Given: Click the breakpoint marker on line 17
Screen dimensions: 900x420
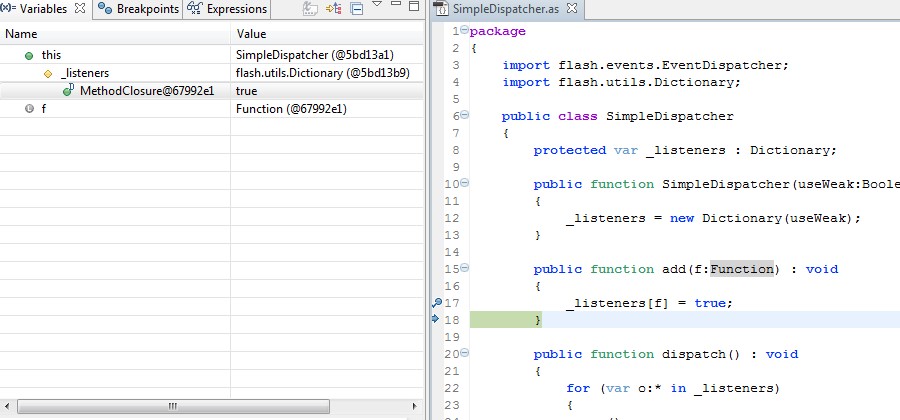Looking at the screenshot, I should pyautogui.click(x=436, y=302).
